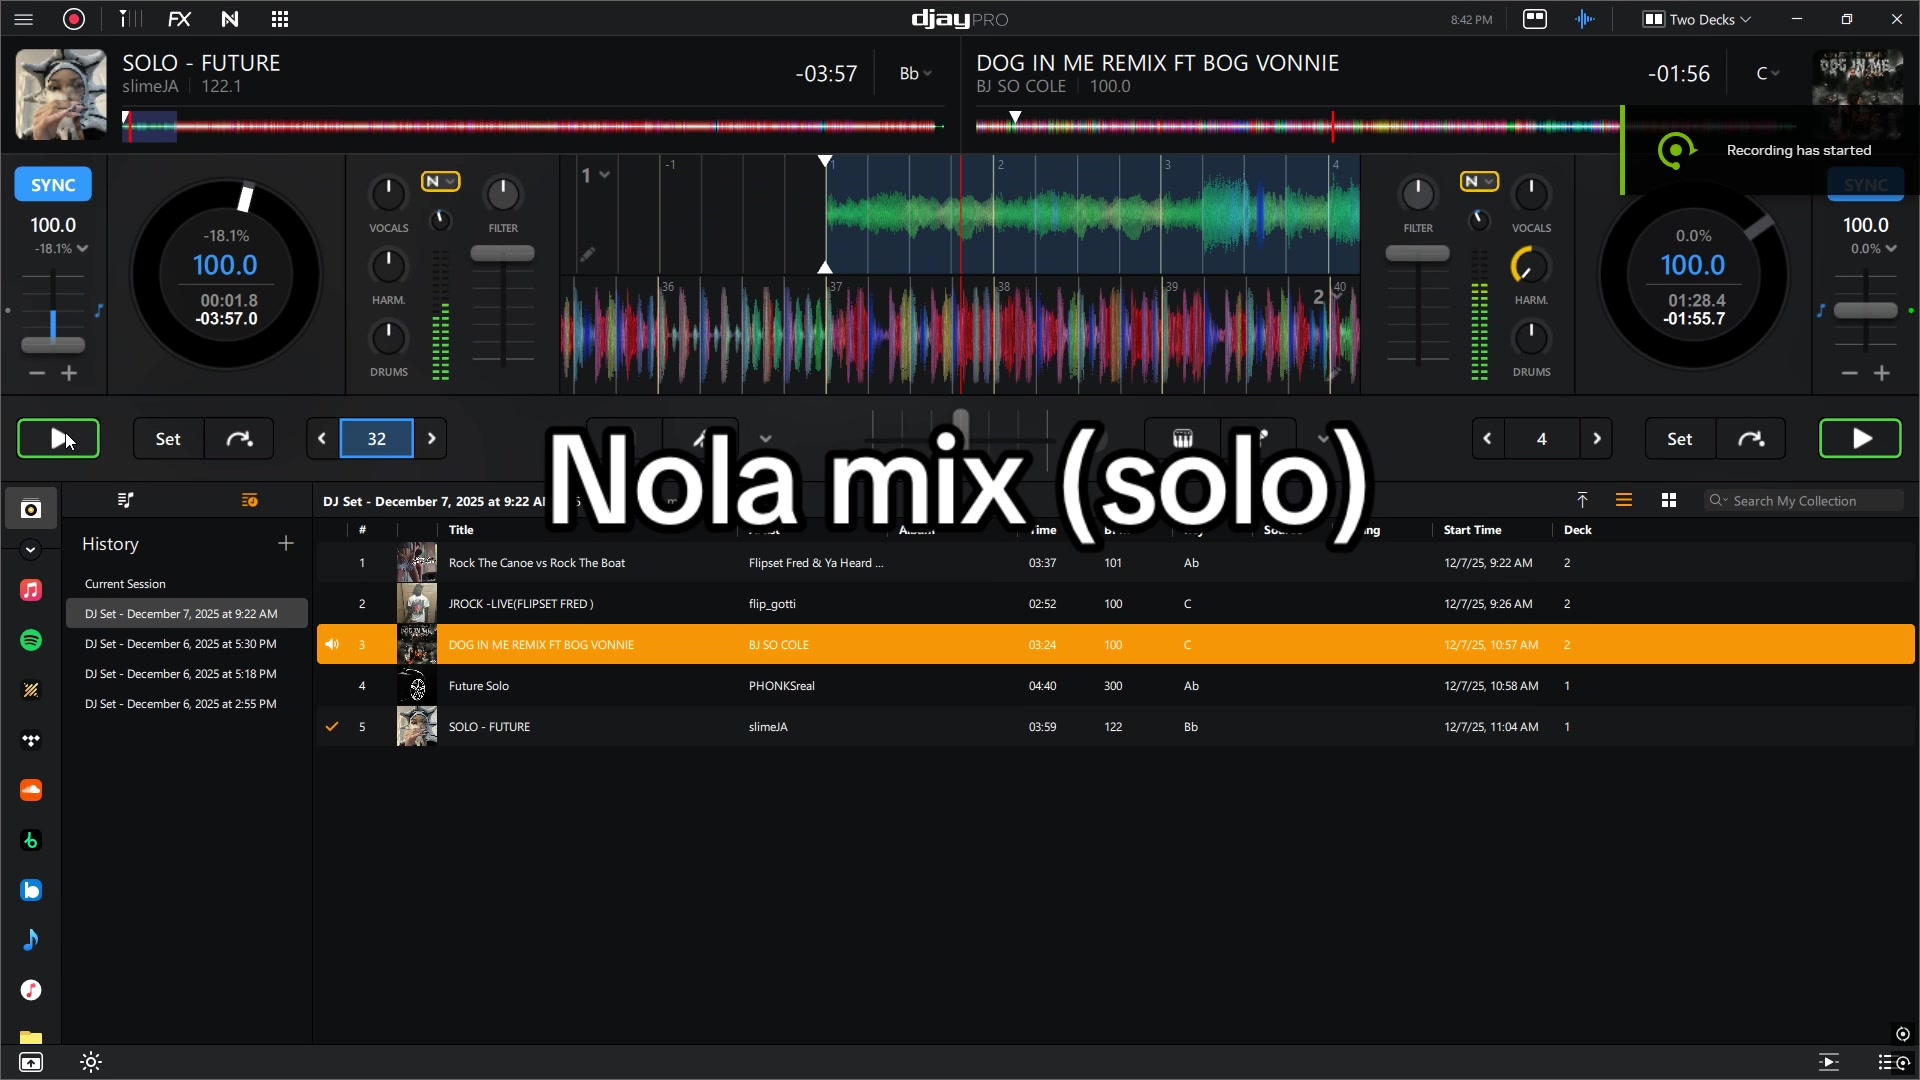Image resolution: width=1920 pixels, height=1080 pixels.
Task: Open the sampler keys icon near crossfader
Action: click(1183, 438)
